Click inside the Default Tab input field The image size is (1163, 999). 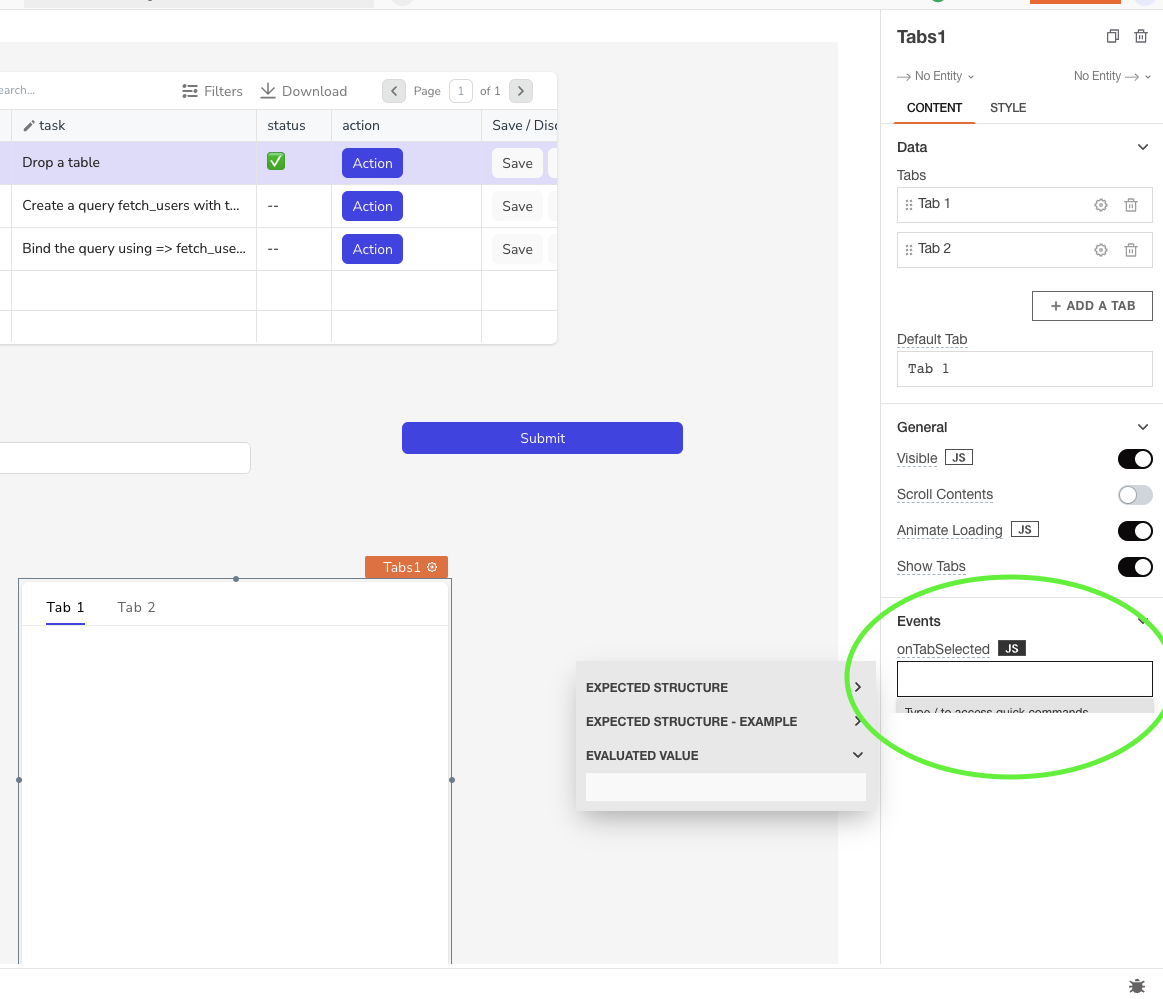click(x=1024, y=369)
